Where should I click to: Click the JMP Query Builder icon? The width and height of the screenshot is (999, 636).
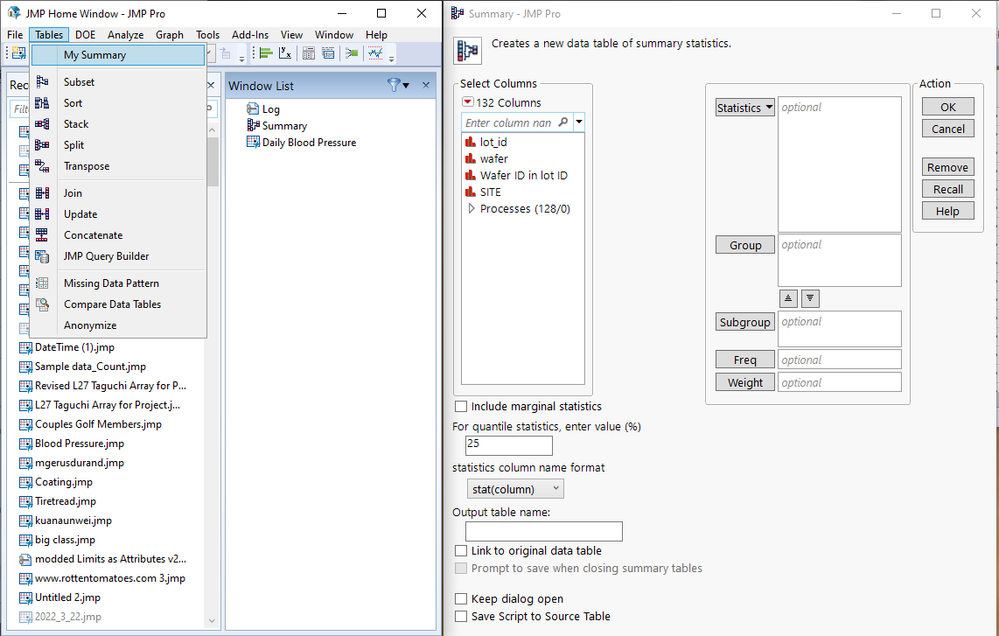[42, 256]
